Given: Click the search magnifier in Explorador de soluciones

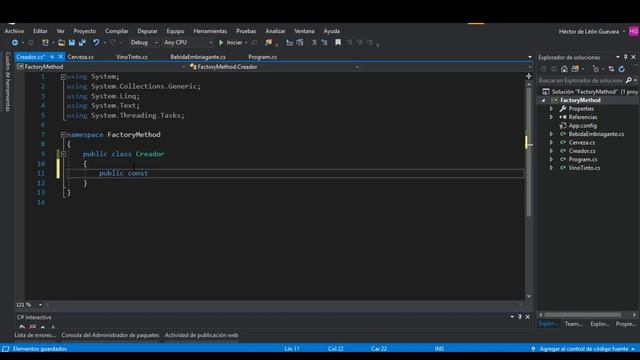Looking at the screenshot, I should pos(629,80).
